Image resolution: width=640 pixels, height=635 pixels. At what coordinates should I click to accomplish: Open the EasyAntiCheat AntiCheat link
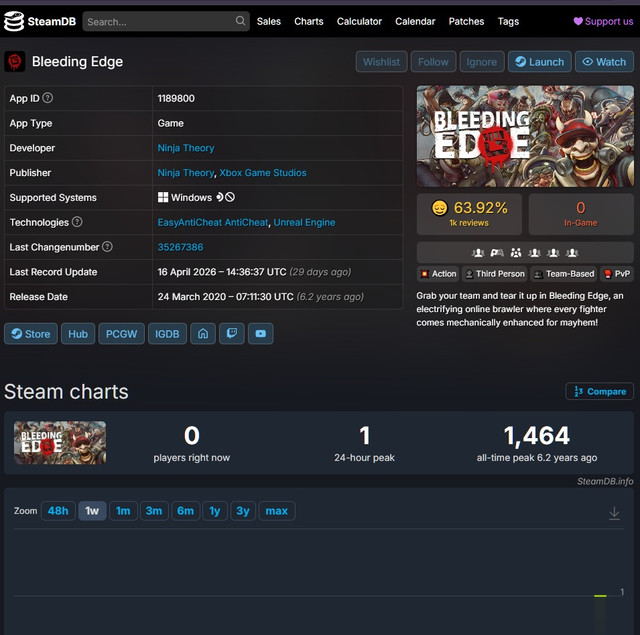point(213,222)
